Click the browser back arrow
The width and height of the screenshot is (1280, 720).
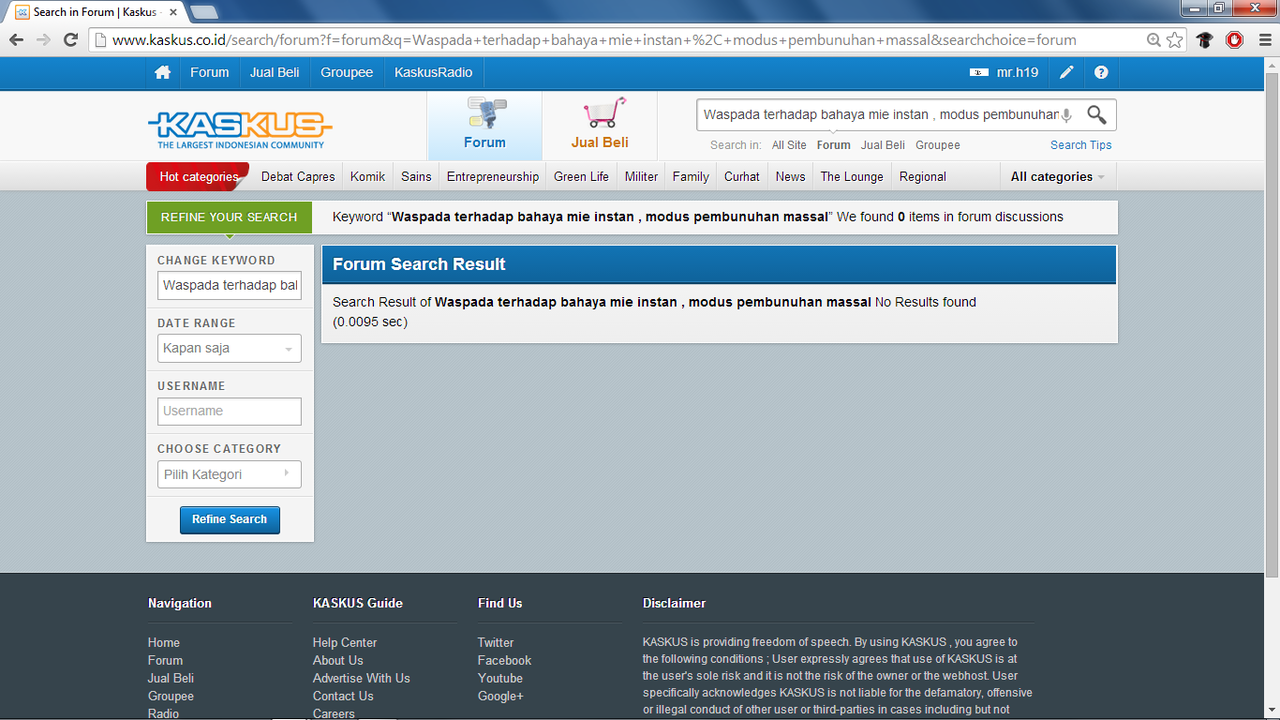[17, 40]
